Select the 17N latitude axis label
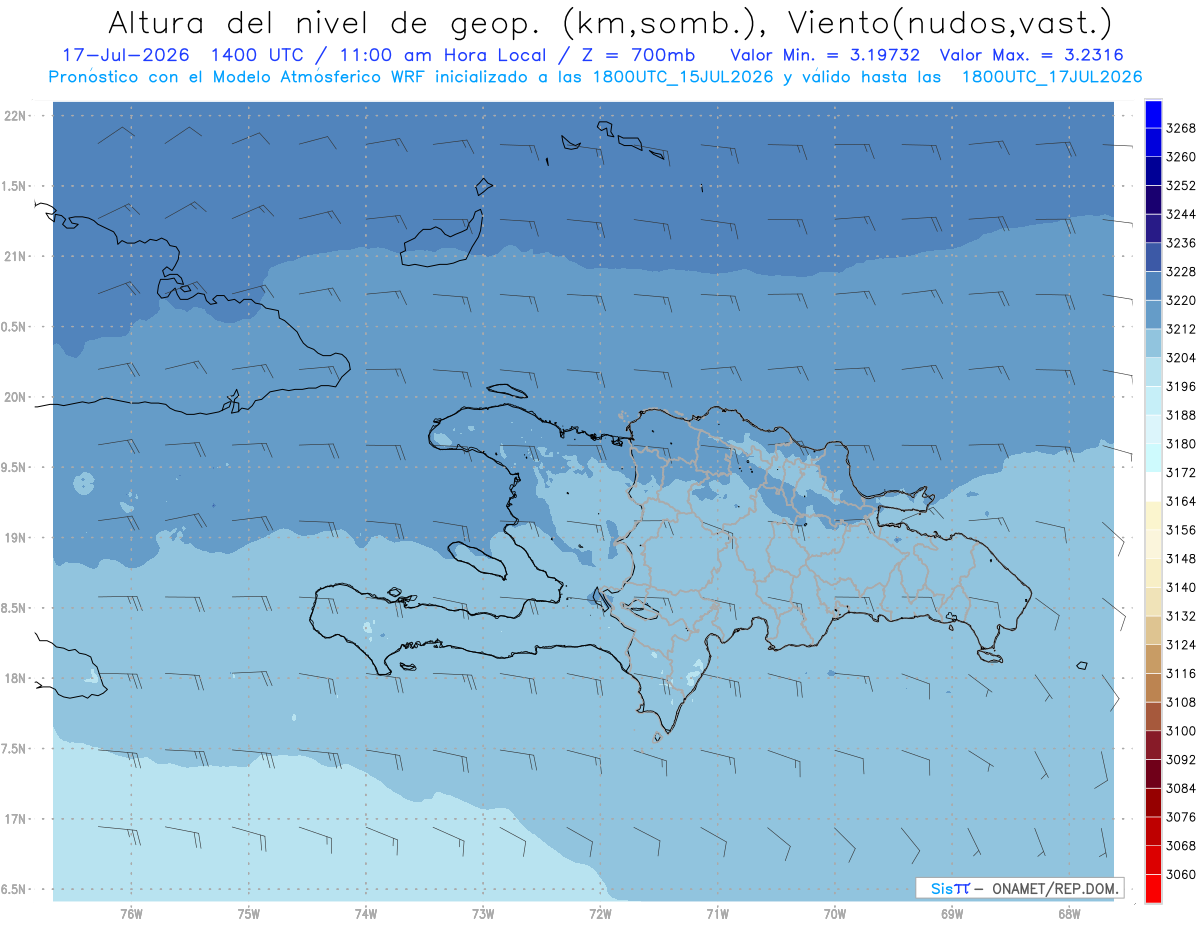Viewport: 1200px width, 927px height. pyautogui.click(x=16, y=819)
